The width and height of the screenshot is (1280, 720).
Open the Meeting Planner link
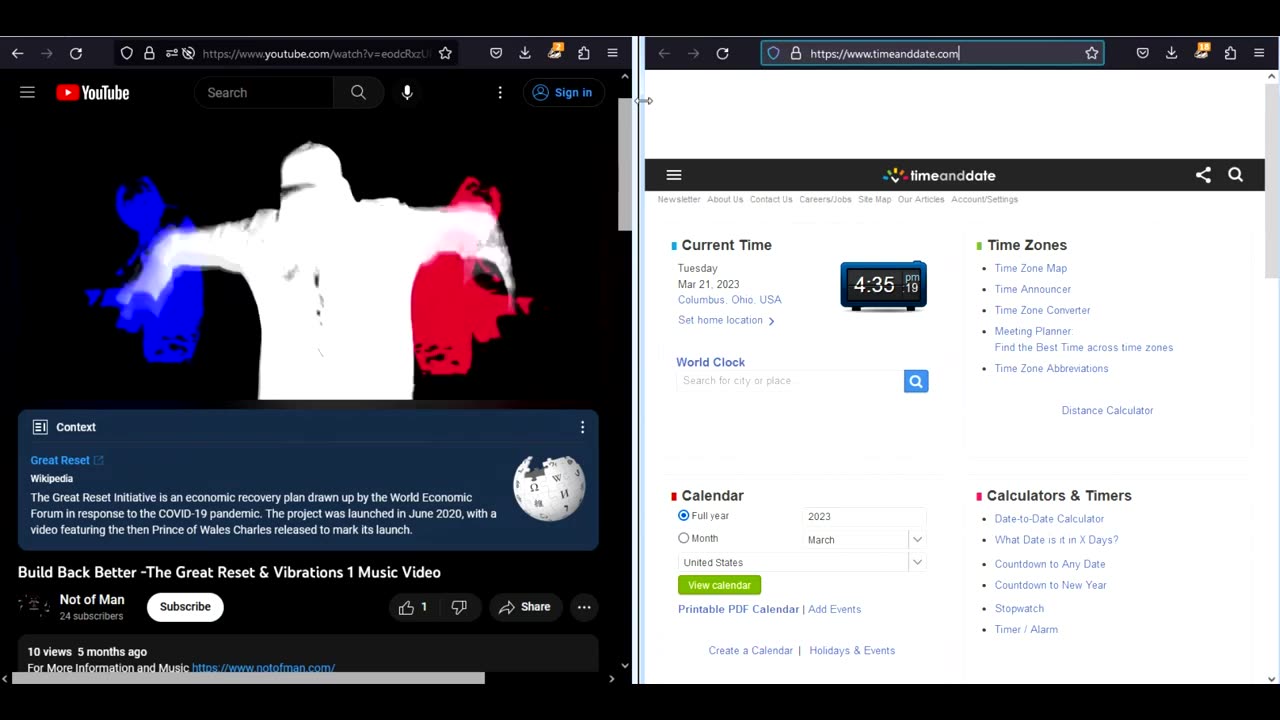pos(1033,331)
